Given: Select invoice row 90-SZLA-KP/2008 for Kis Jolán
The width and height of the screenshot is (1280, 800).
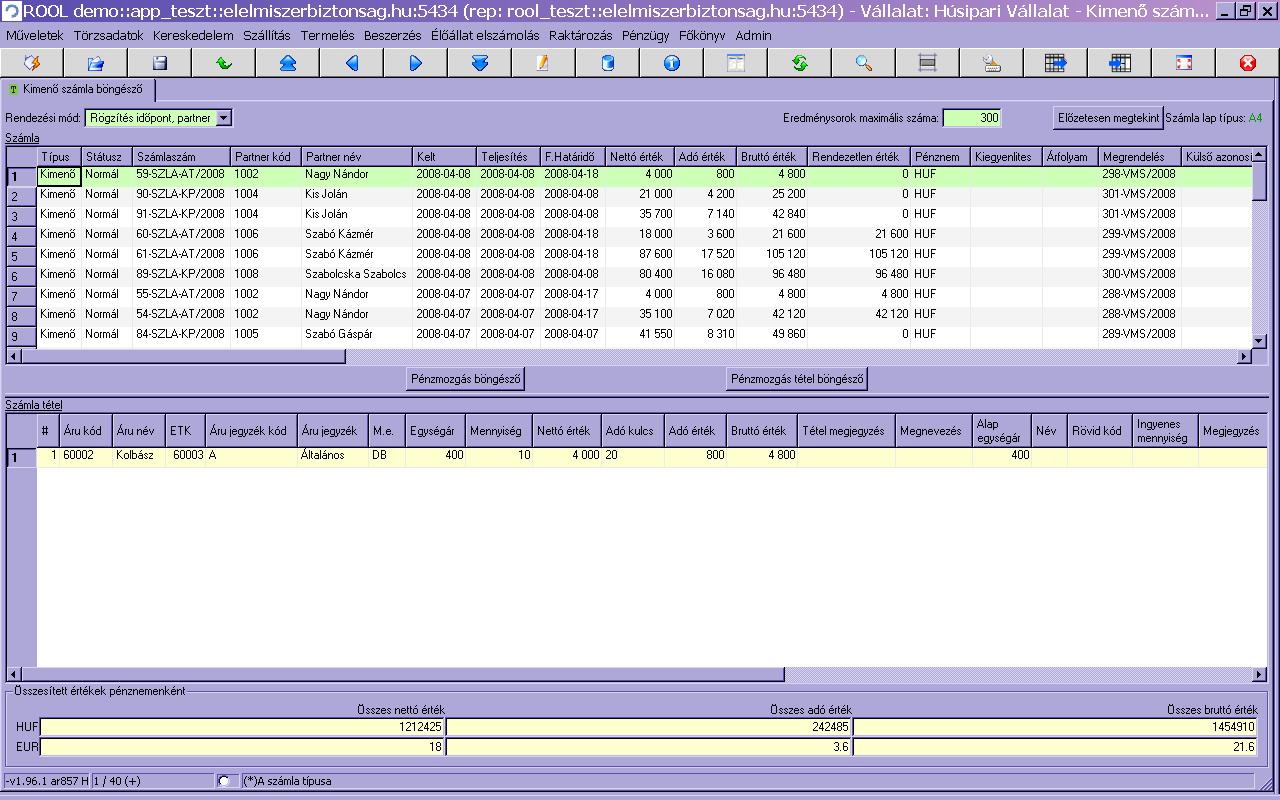Looking at the screenshot, I should point(180,194).
